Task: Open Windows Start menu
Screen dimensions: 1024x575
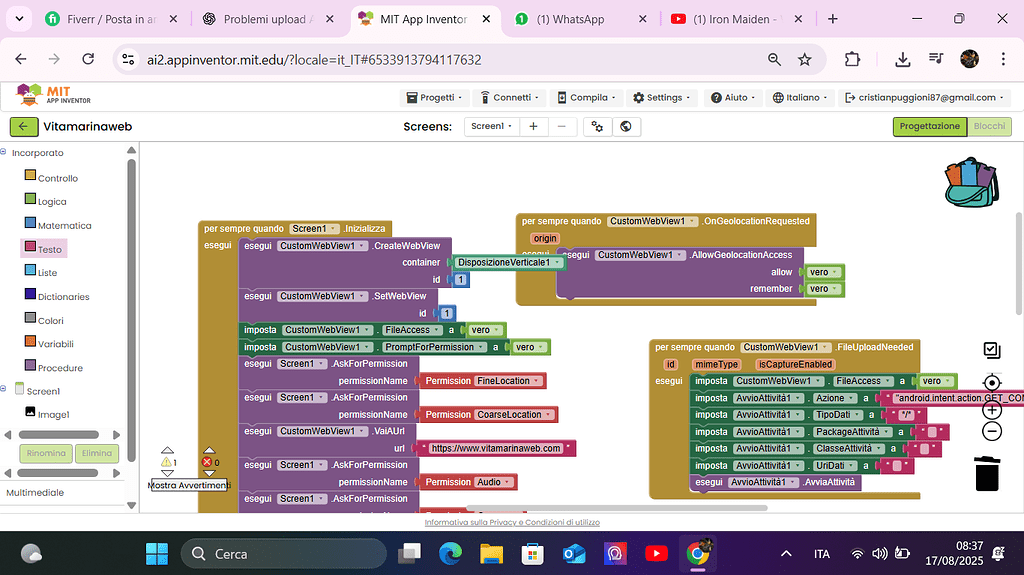Action: coord(157,553)
